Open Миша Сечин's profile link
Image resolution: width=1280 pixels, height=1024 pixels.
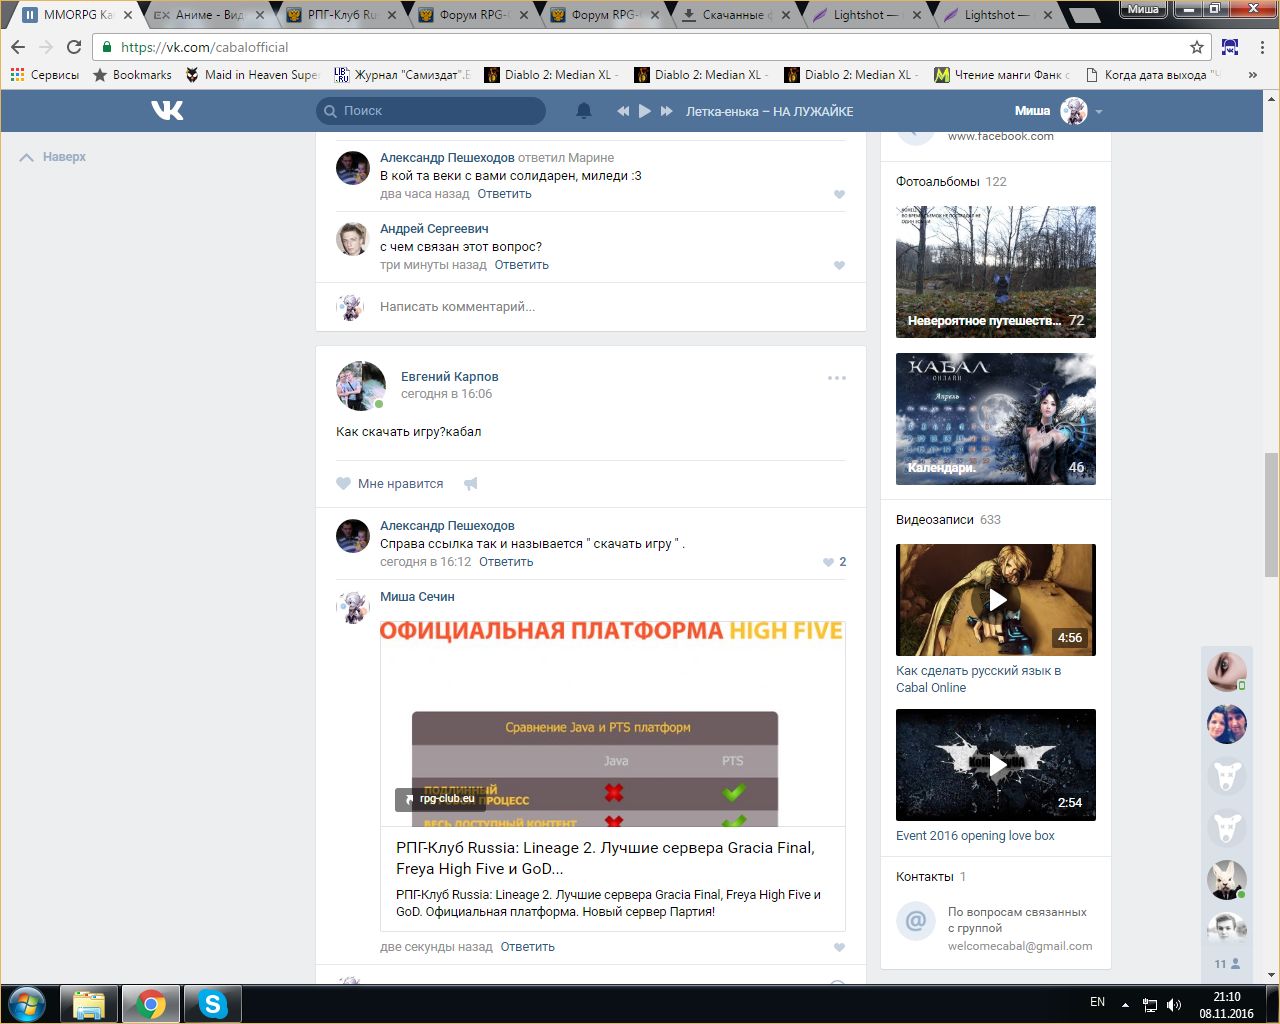coord(417,597)
